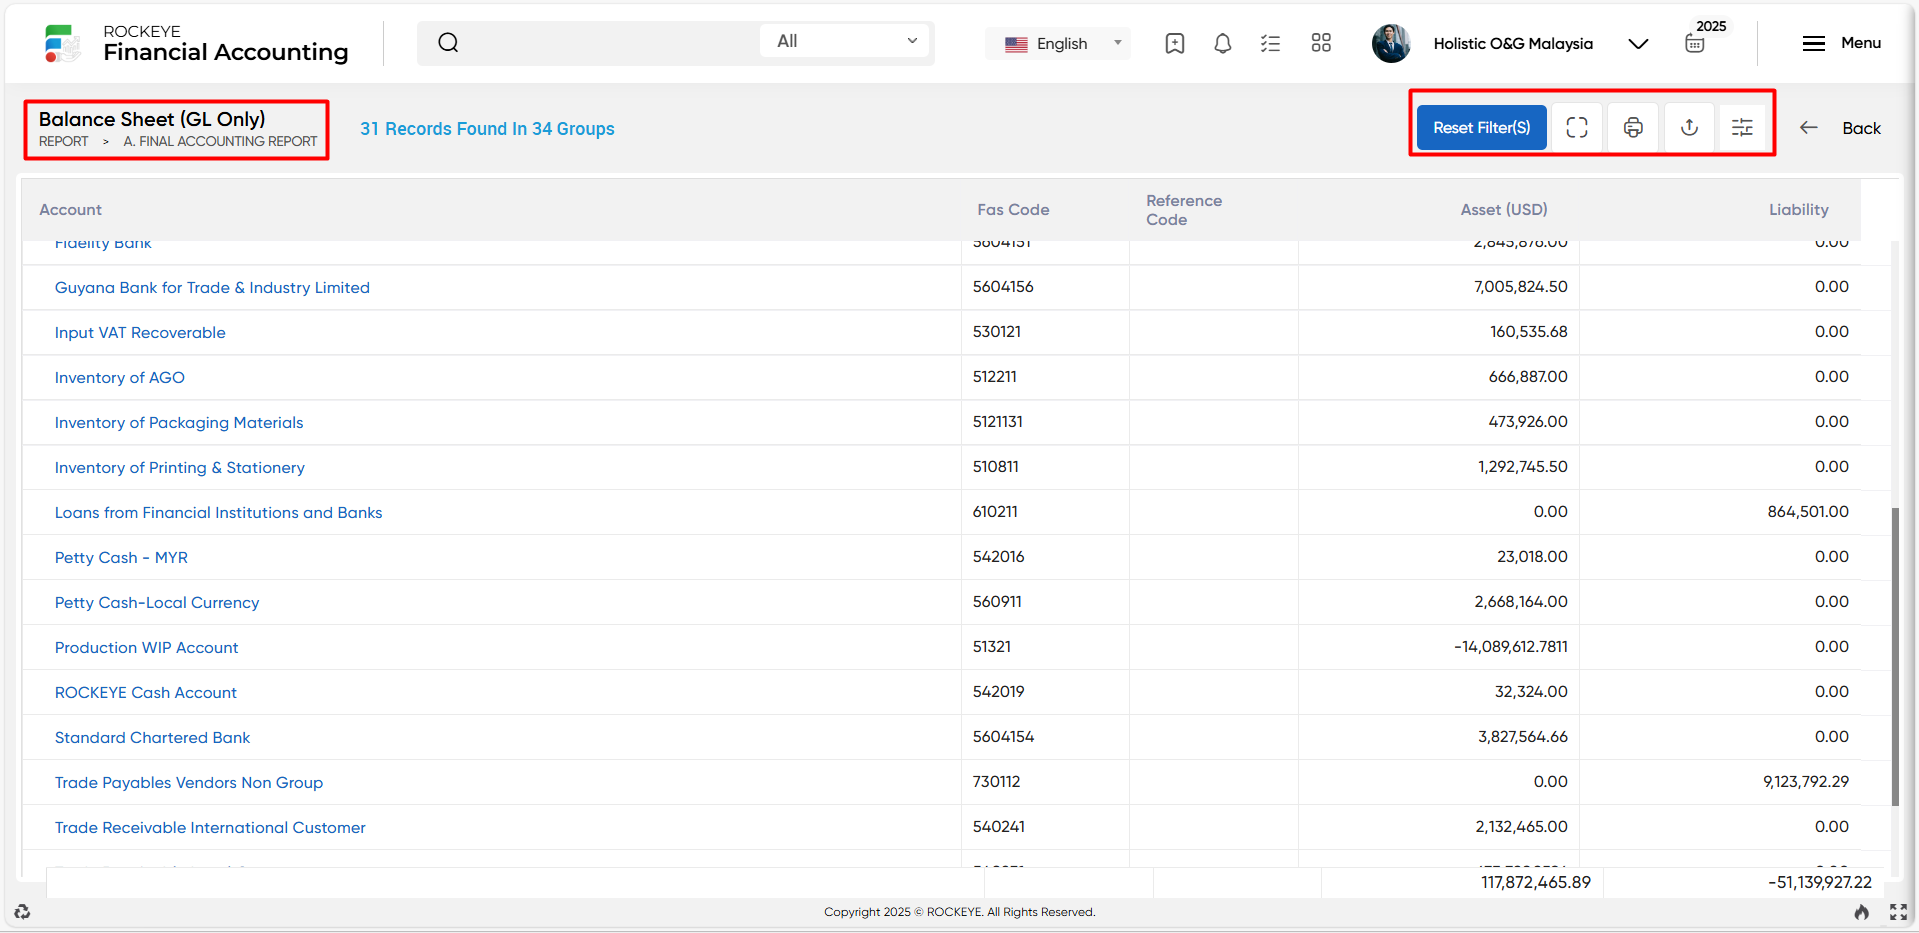Select Fas Code 730112 cell
The width and height of the screenshot is (1919, 933).
pos(997,782)
